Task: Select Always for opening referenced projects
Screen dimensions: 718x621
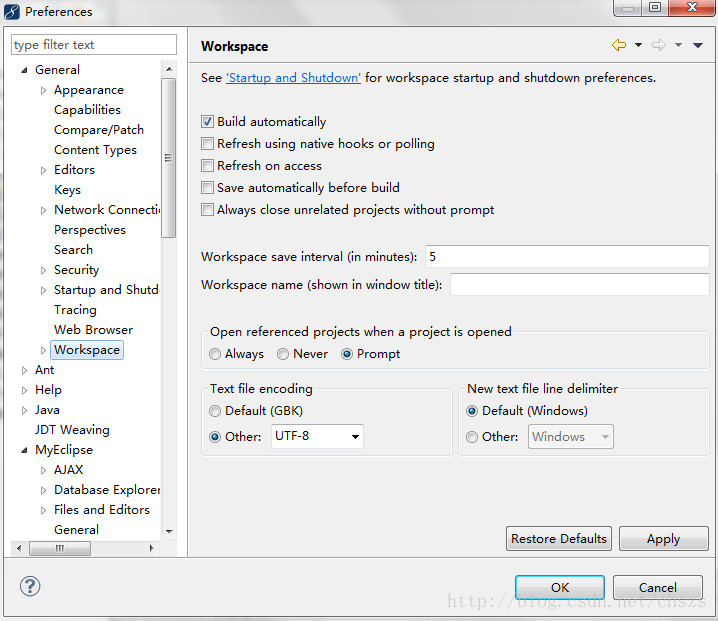Action: [x=215, y=354]
